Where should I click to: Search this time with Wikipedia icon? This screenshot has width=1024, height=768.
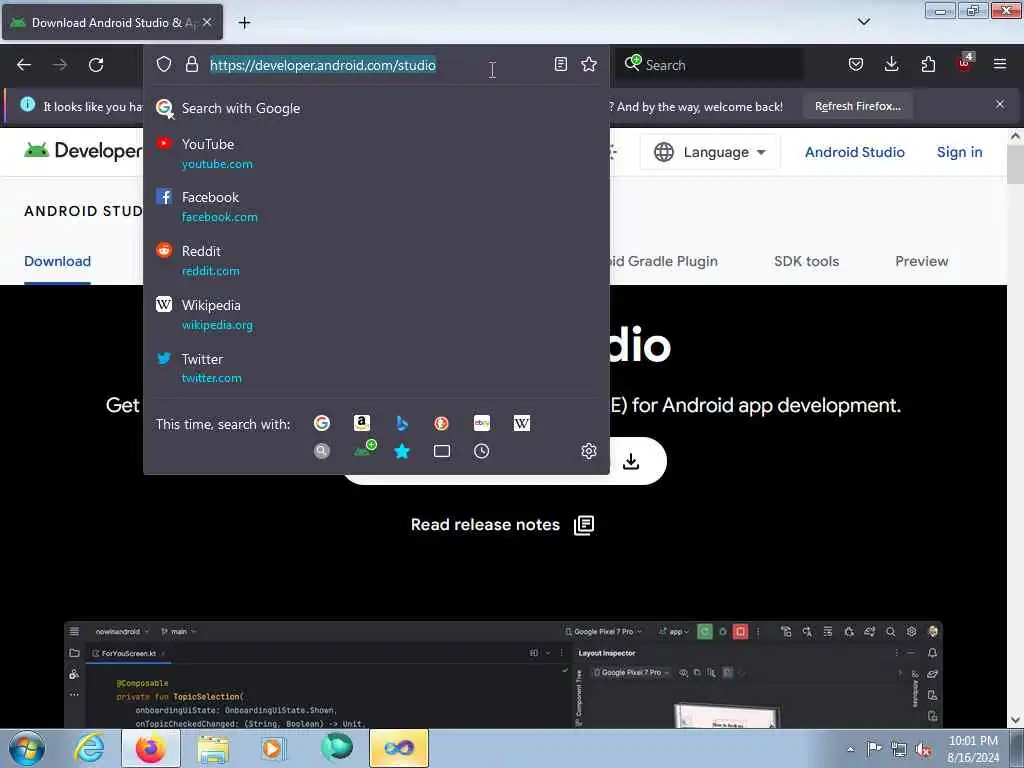coord(522,423)
